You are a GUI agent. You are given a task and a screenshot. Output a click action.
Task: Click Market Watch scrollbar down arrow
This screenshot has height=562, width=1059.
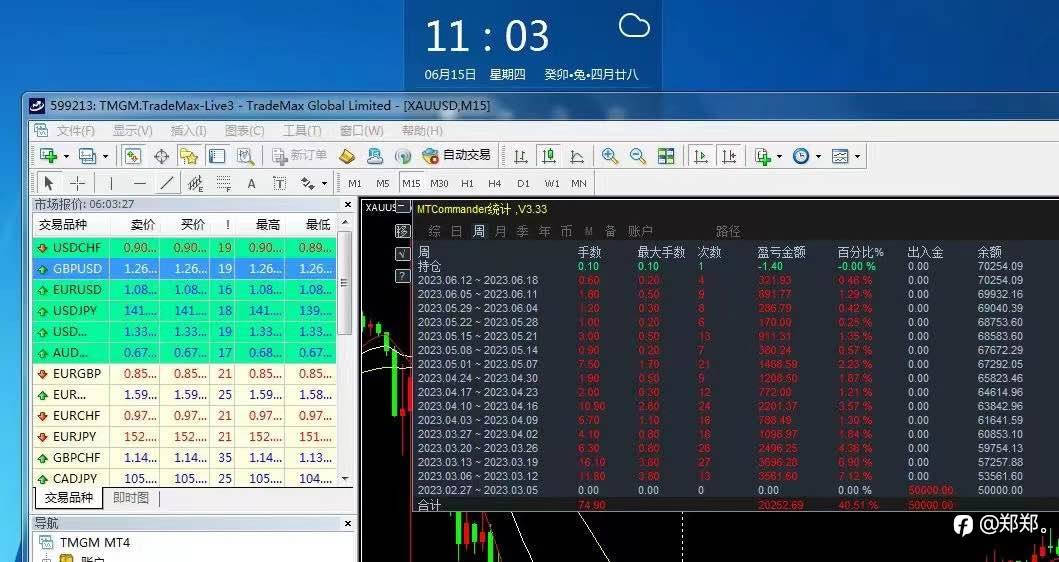pos(346,478)
